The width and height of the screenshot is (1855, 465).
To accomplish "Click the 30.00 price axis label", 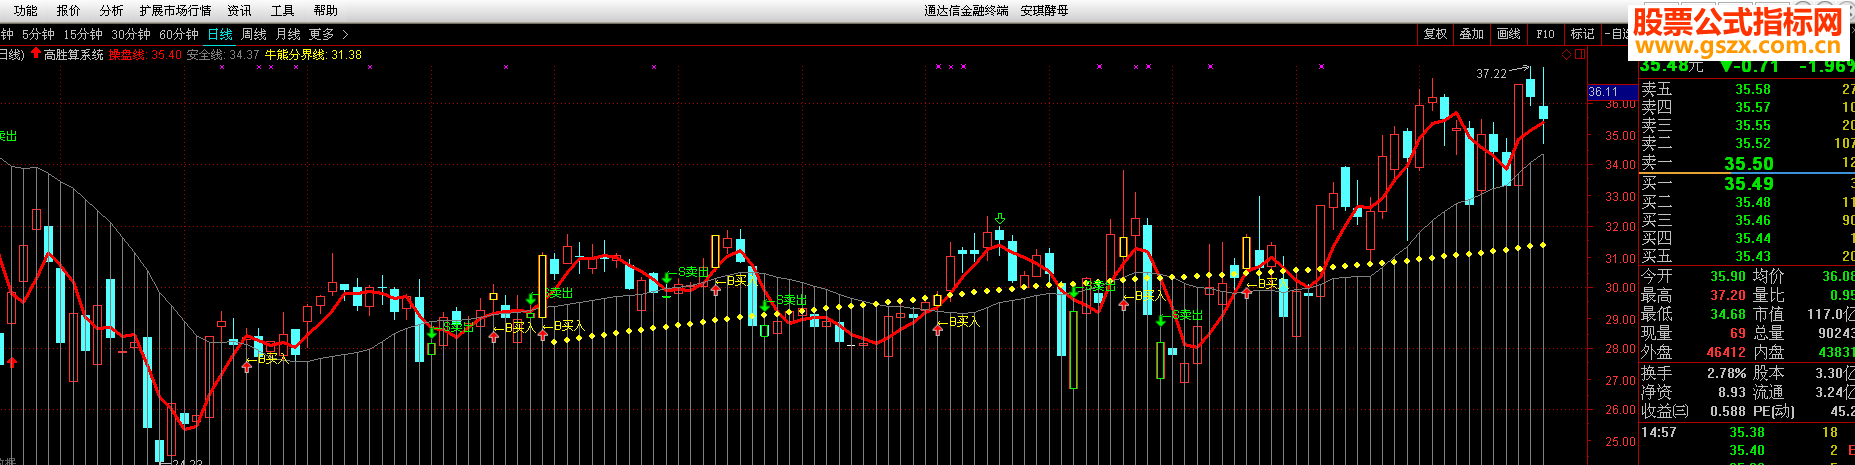I will (x=1620, y=288).
